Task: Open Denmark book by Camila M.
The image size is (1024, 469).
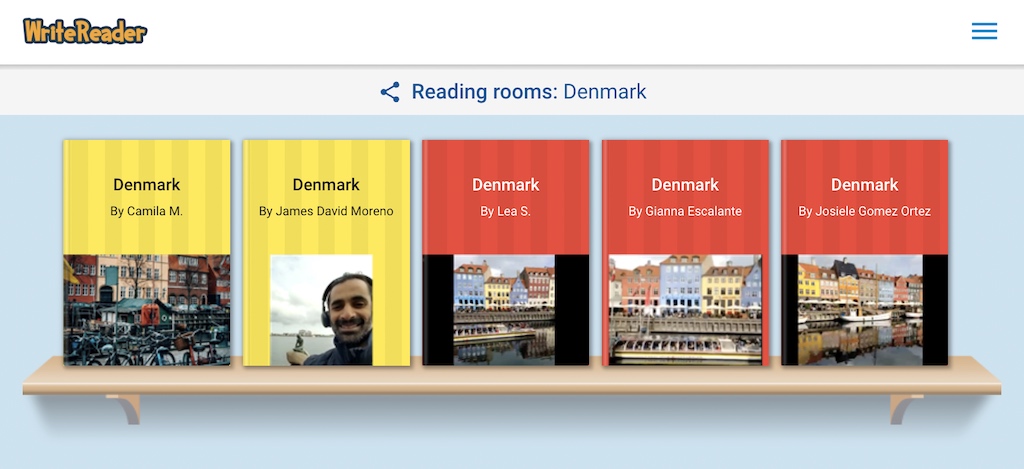Action: pos(147,253)
